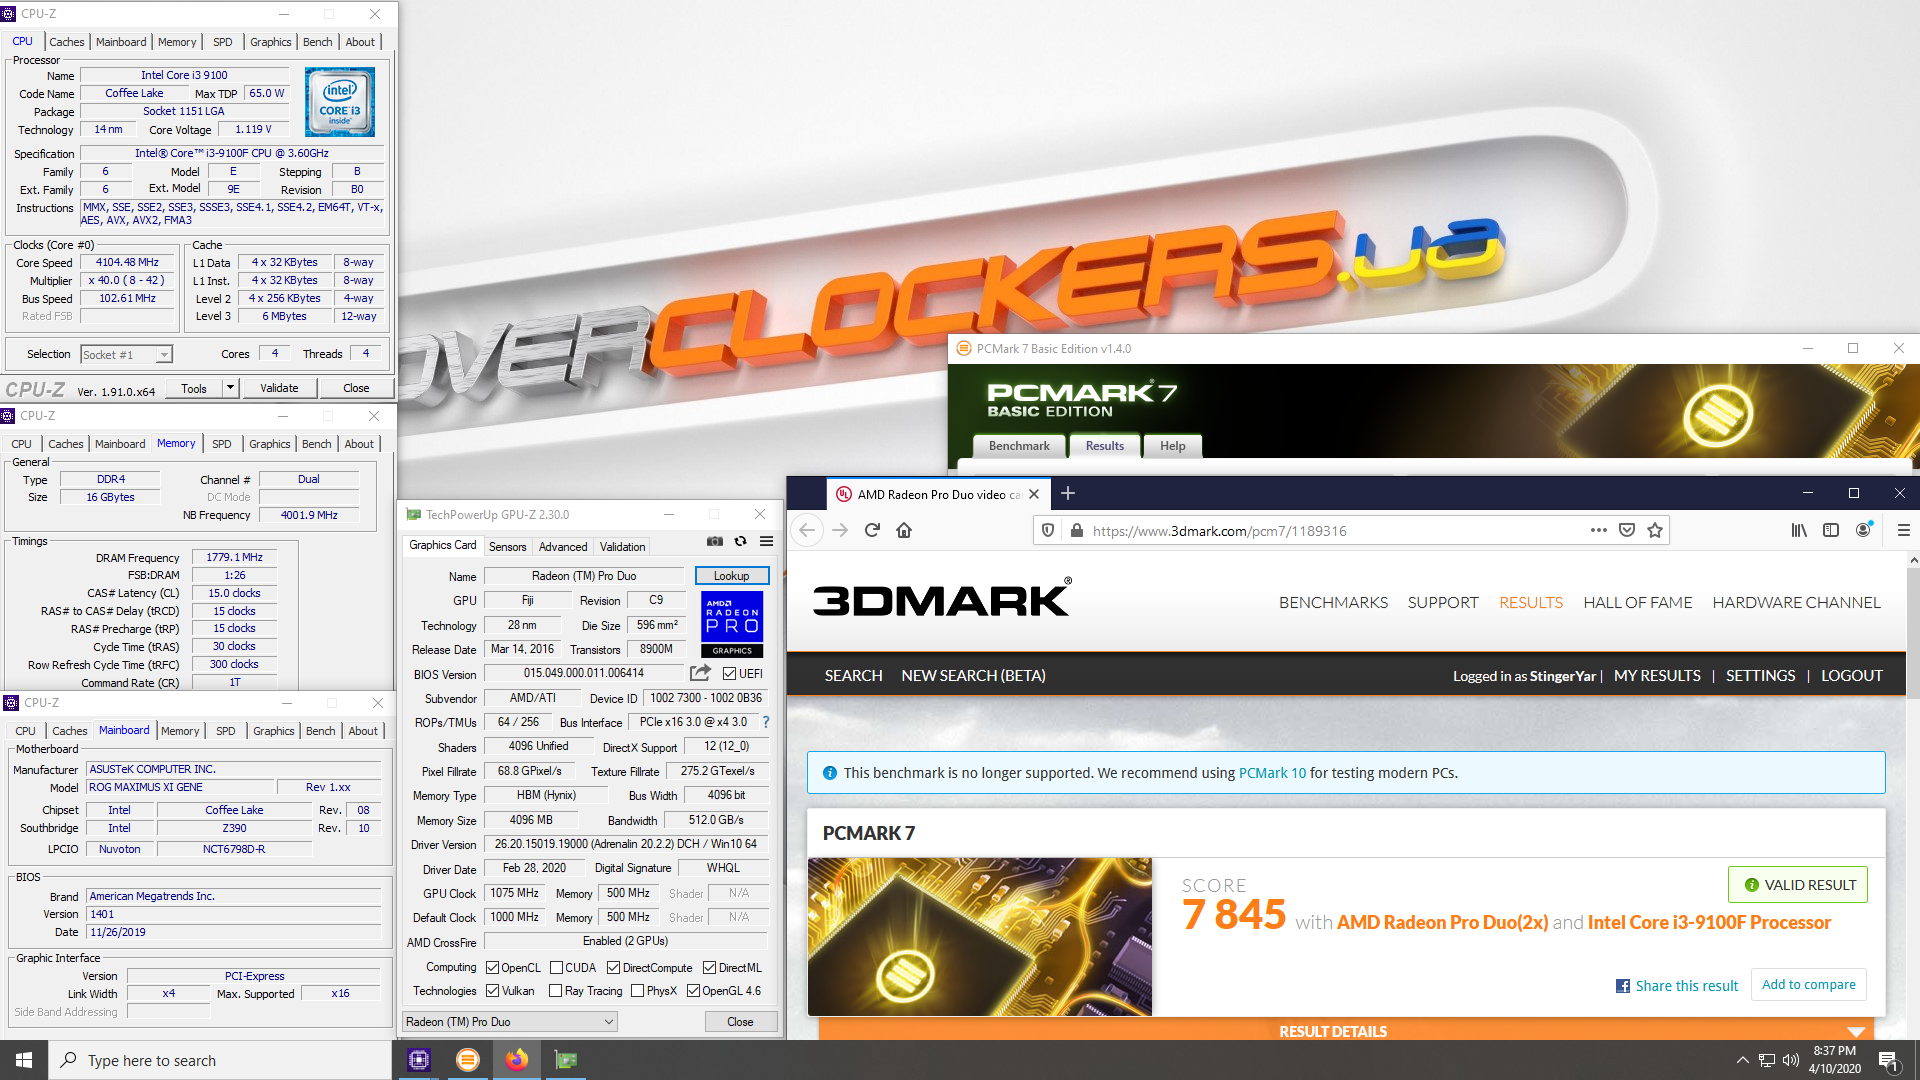Screen dimensions: 1920x1080
Task: Click the 3DMARK logo
Action: tap(942, 598)
